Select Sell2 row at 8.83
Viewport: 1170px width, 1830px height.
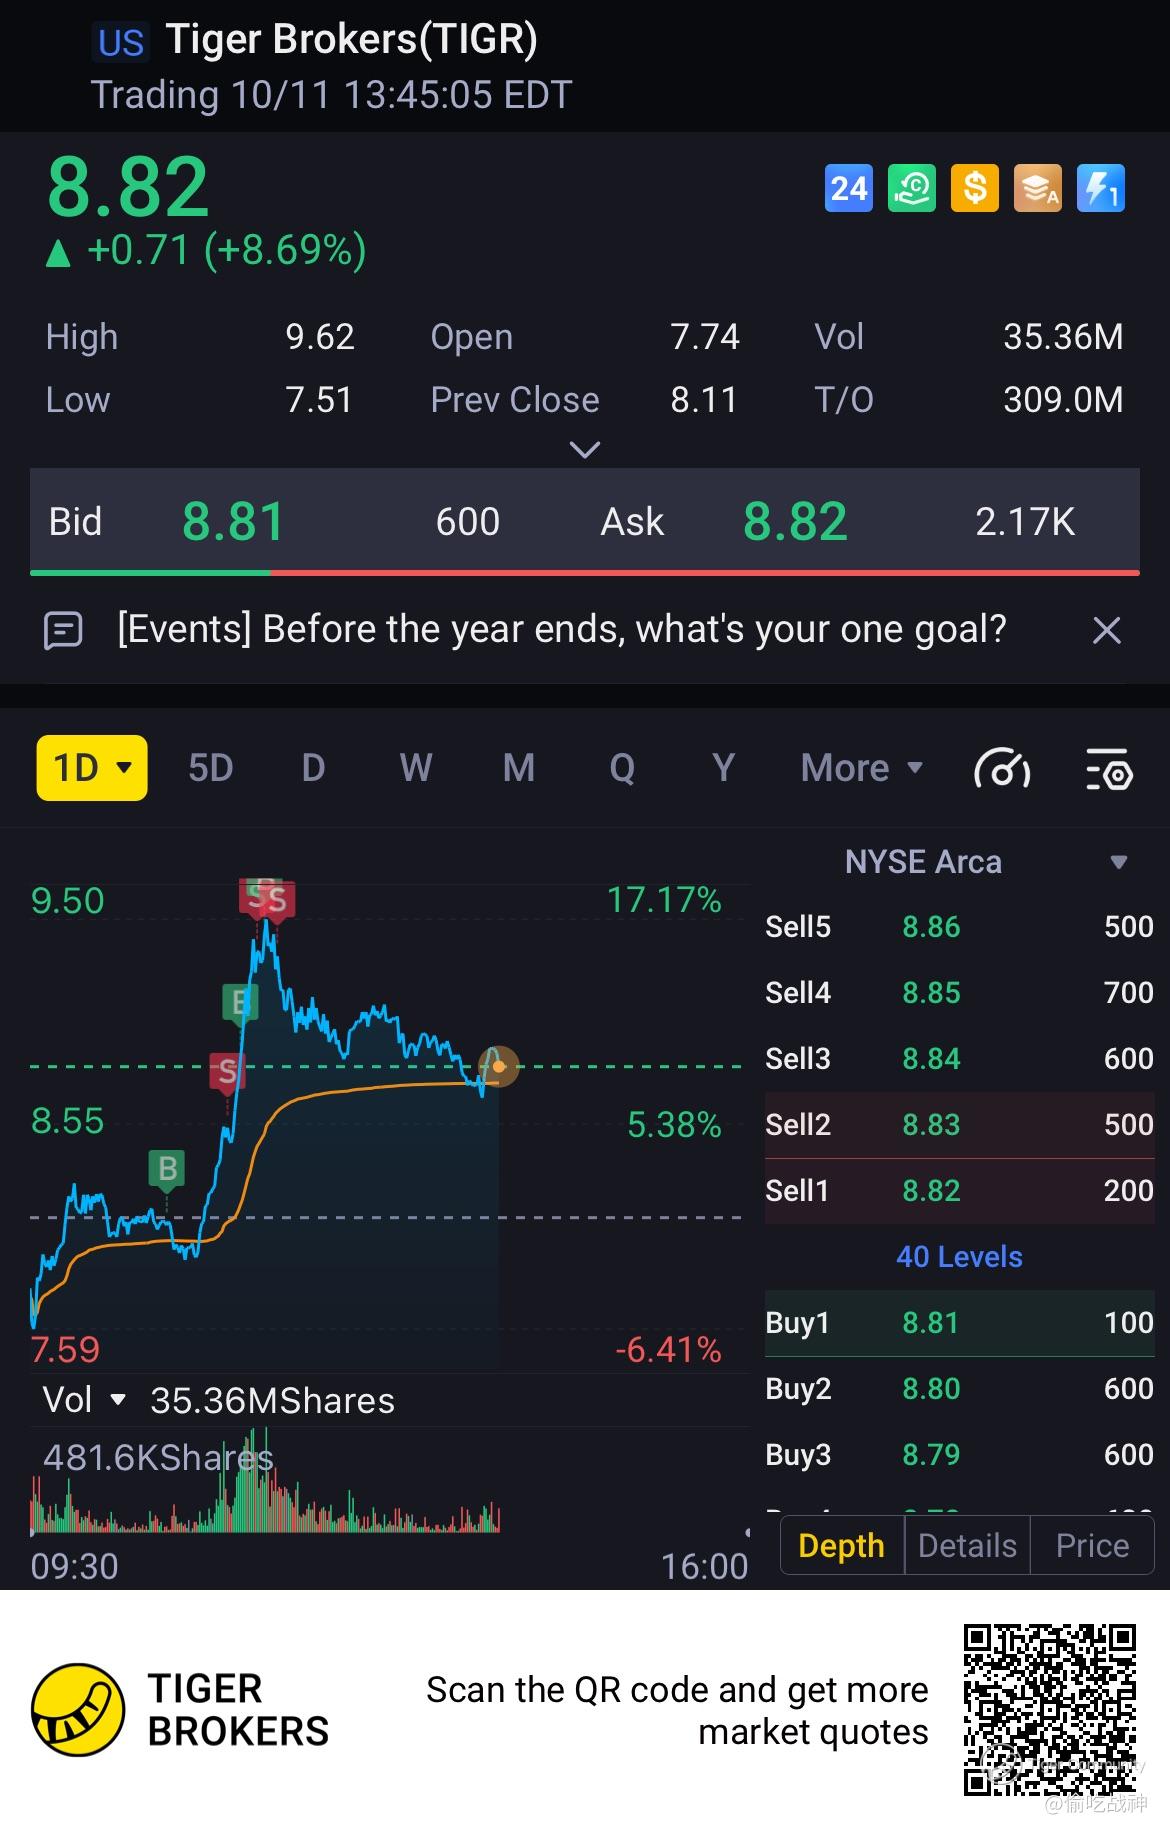(x=959, y=1124)
